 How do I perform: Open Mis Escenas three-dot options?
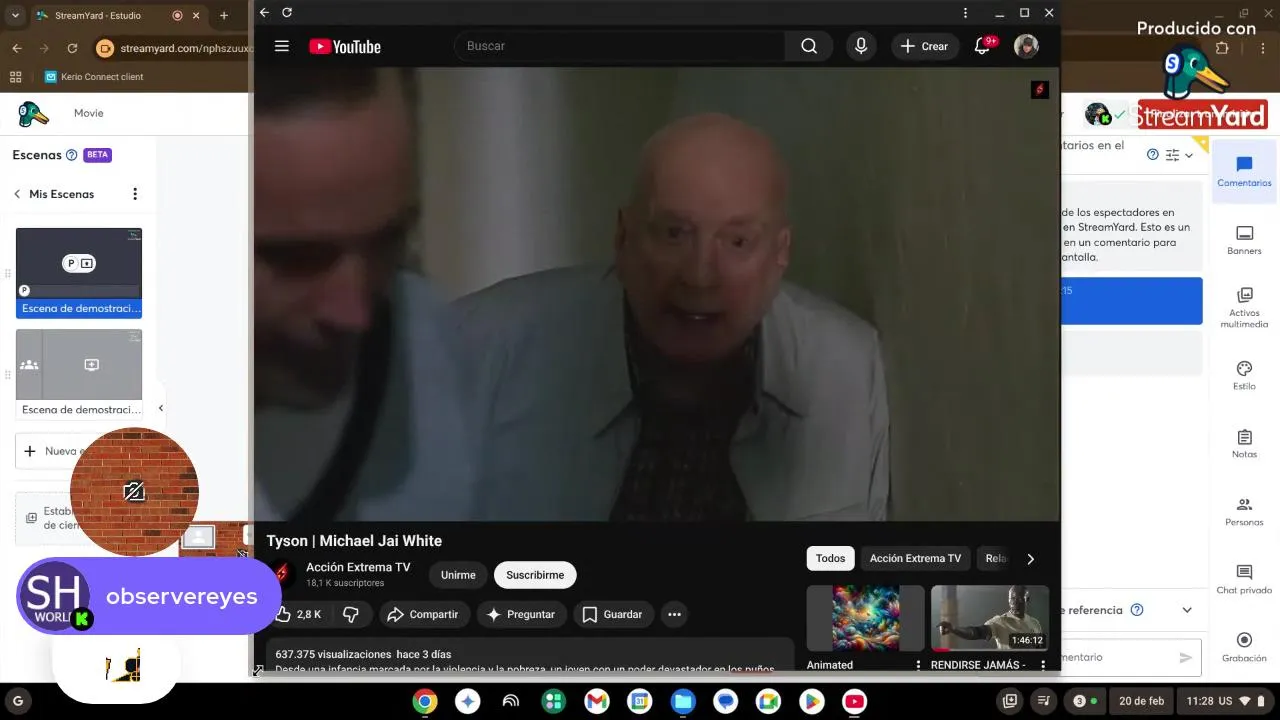pos(135,194)
